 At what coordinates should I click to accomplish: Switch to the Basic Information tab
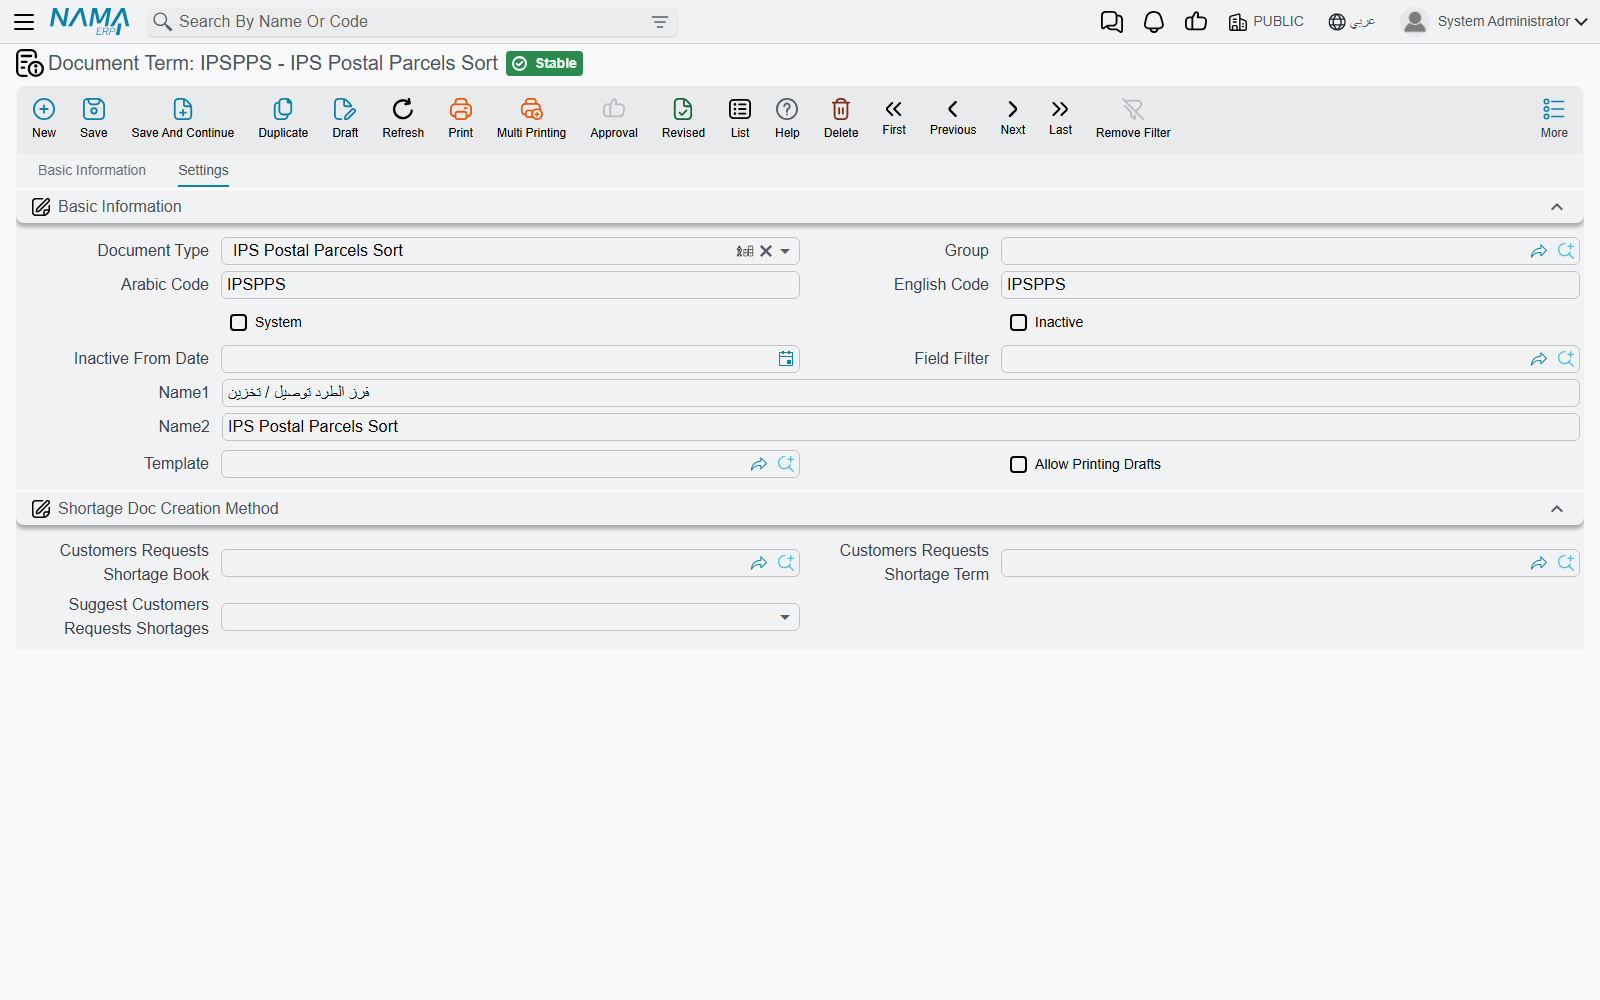92,170
